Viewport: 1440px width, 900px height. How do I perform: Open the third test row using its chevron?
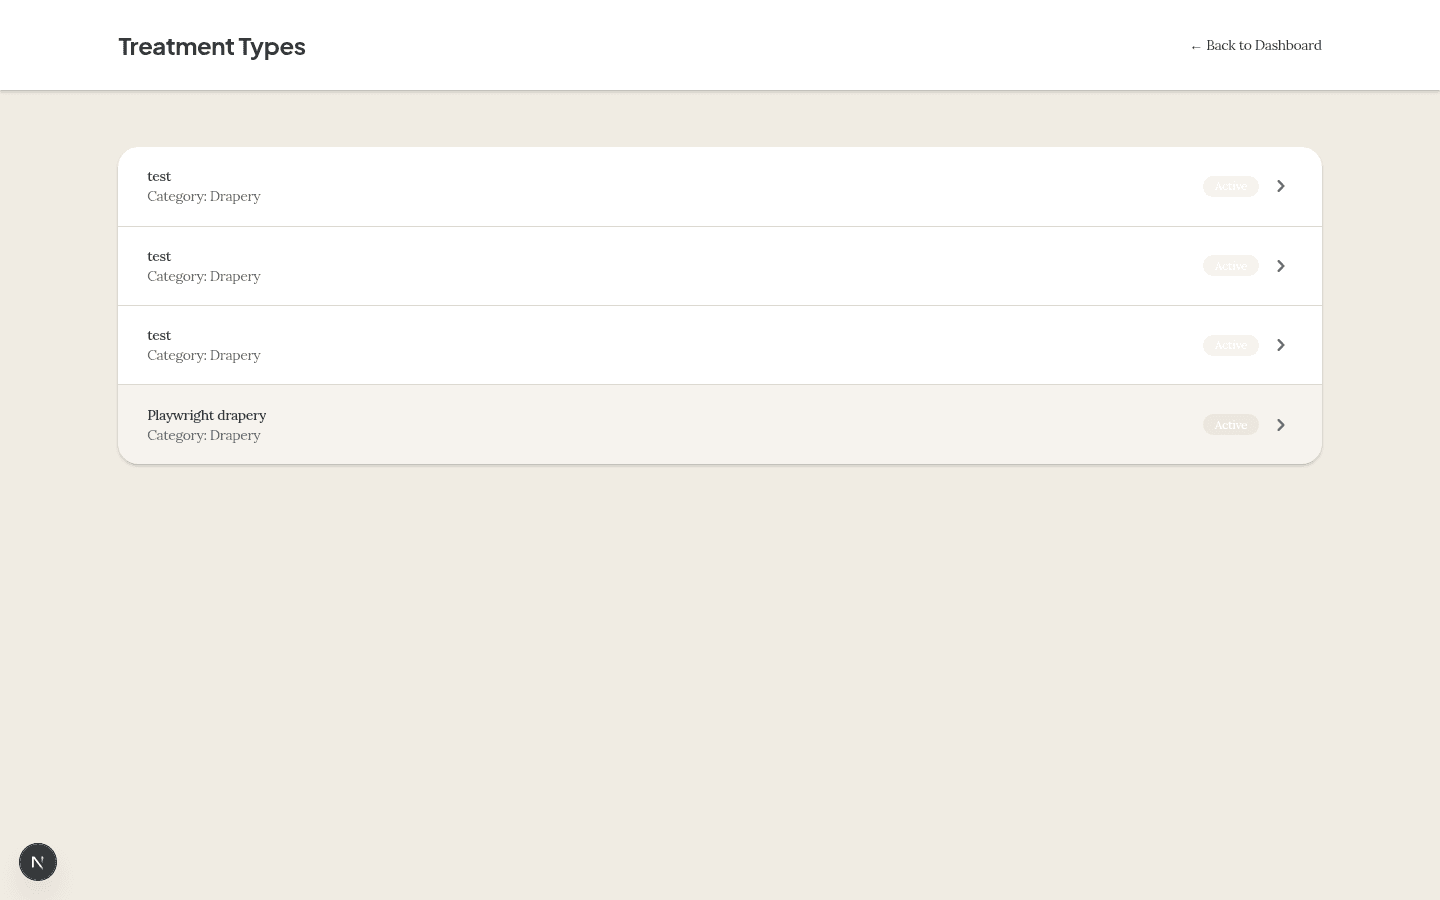[x=1280, y=345]
